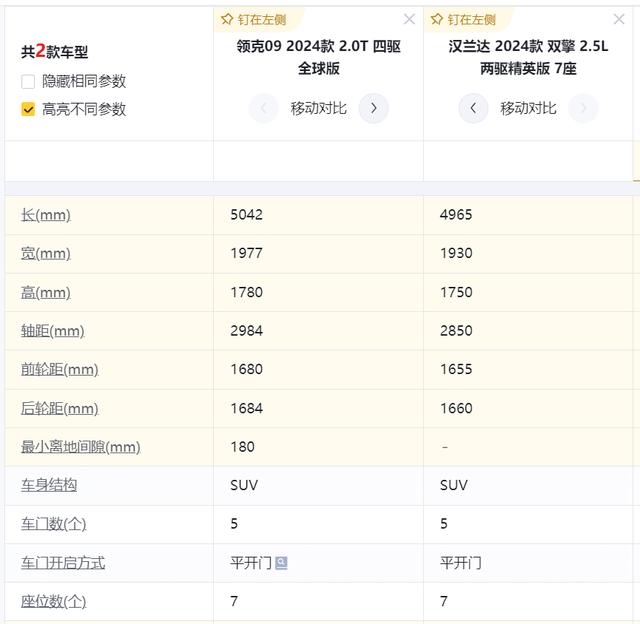Select the 汉兰达 length value 4965
Screen dimensions: 640x624
456,214
